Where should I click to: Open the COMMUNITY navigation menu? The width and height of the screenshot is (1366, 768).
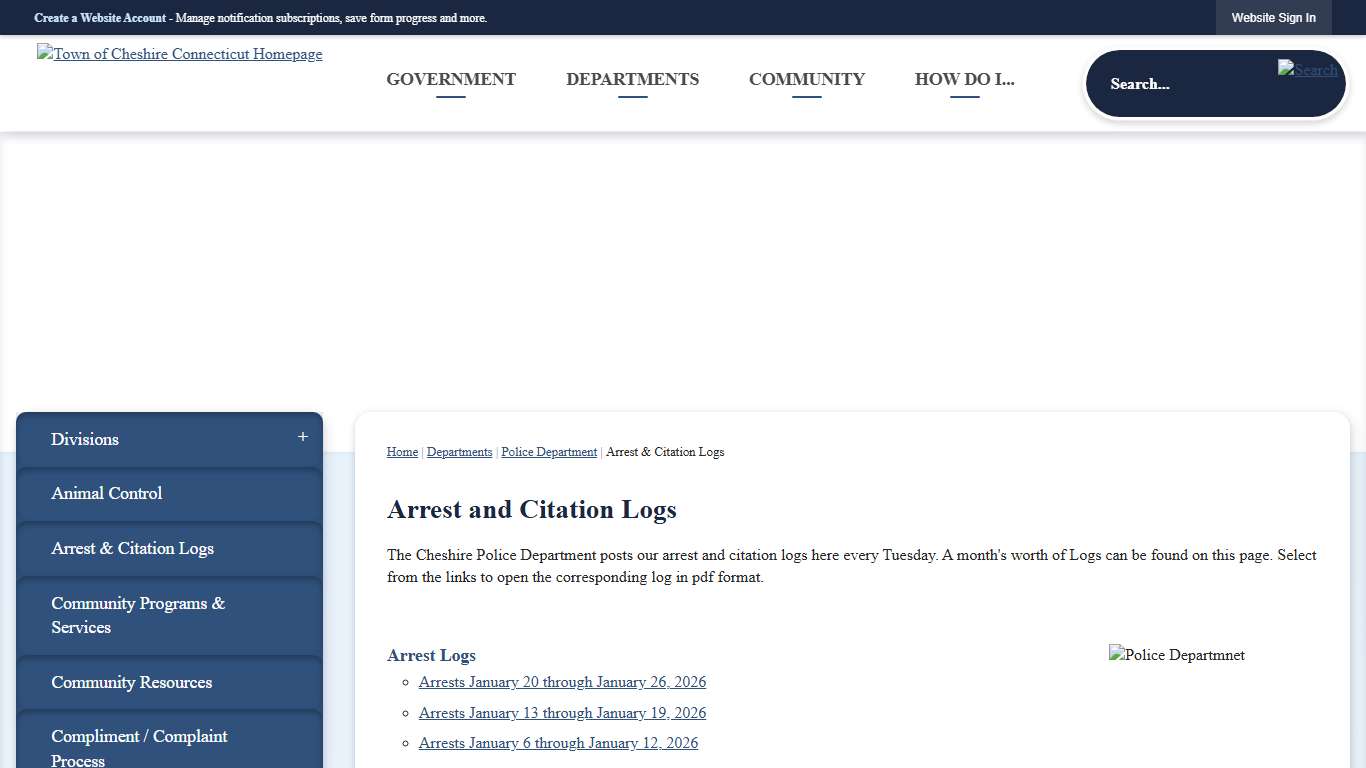click(806, 79)
